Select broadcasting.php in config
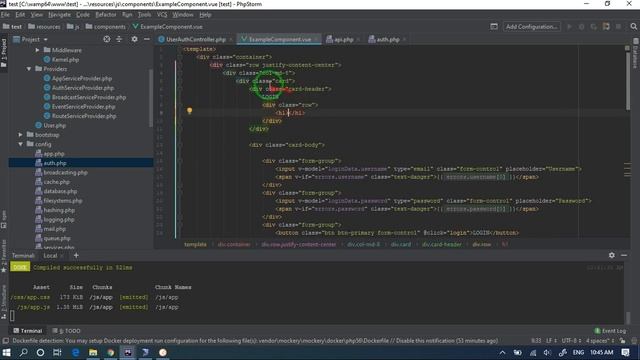The image size is (640, 360). (65, 173)
